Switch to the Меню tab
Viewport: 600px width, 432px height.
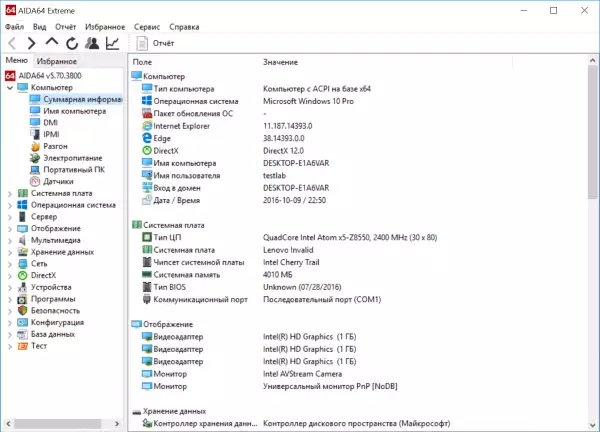pyautogui.click(x=16, y=60)
